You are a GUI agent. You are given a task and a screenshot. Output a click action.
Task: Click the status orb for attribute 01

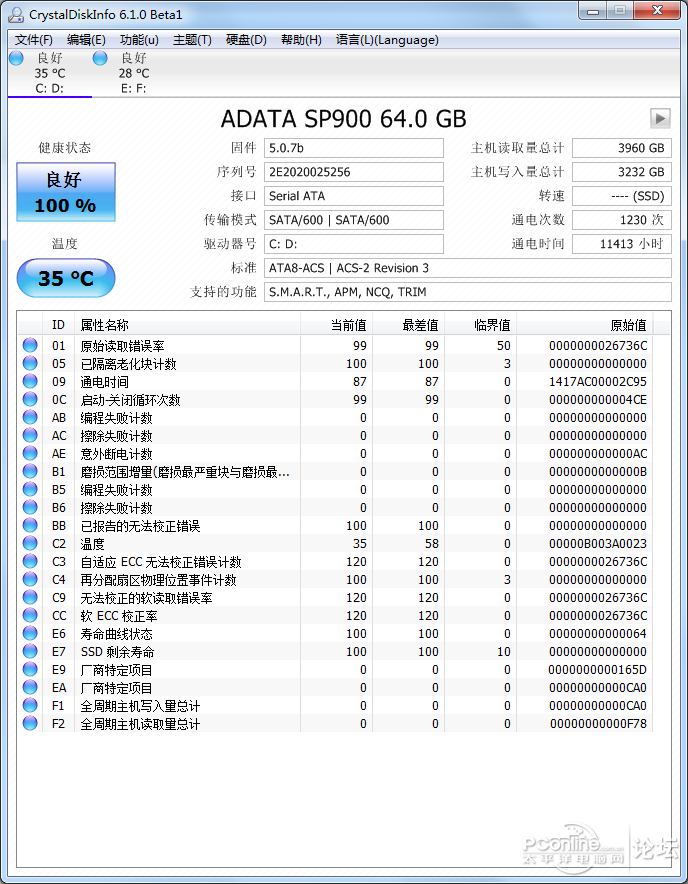coord(30,345)
